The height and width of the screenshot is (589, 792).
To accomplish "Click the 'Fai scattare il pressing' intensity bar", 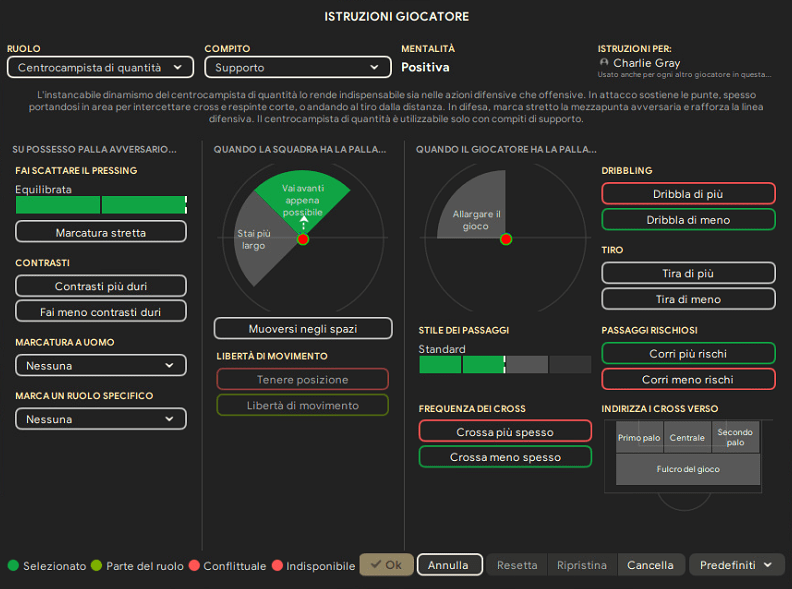I will click(101, 205).
